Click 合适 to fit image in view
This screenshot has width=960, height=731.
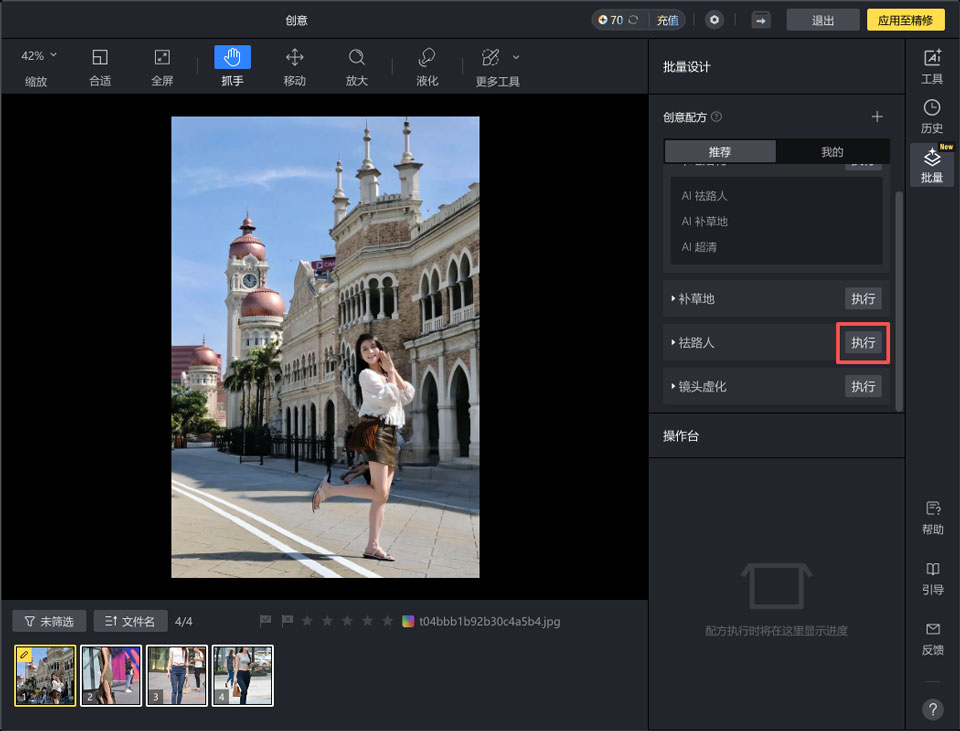tap(99, 63)
